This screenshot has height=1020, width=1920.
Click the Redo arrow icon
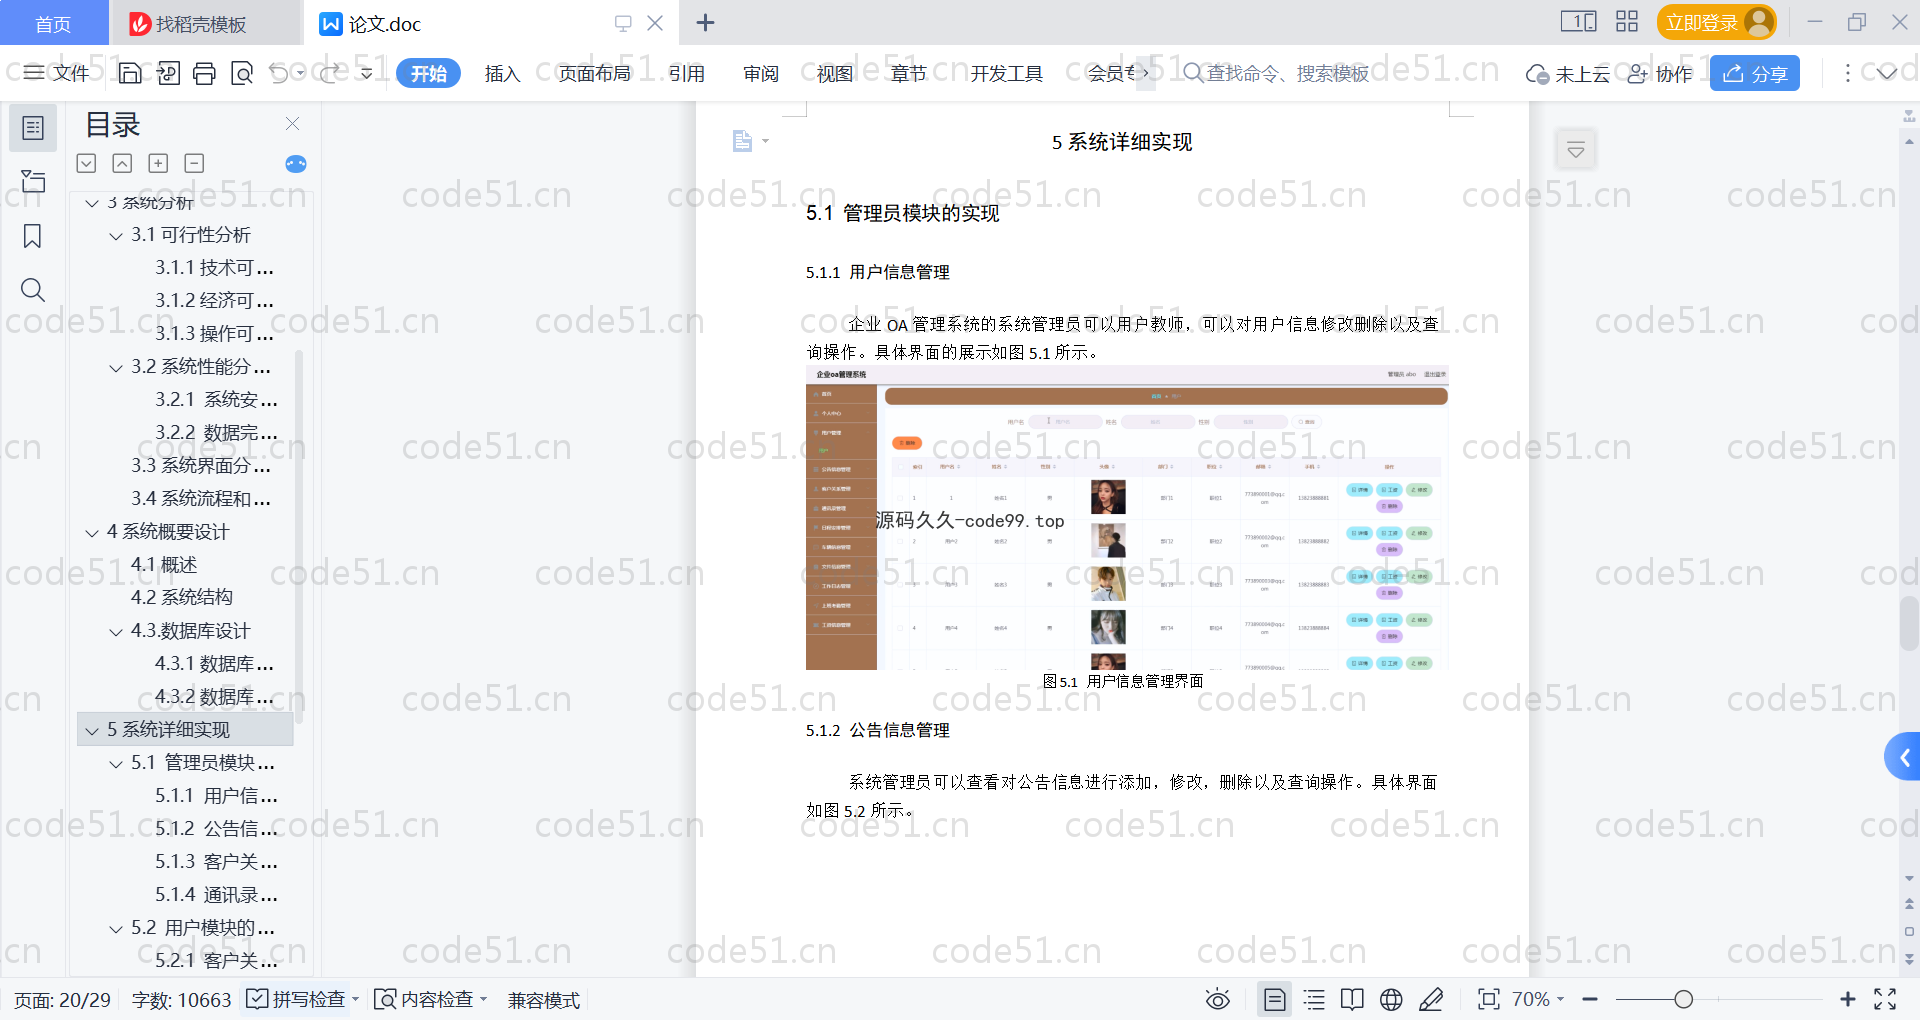tap(330, 73)
